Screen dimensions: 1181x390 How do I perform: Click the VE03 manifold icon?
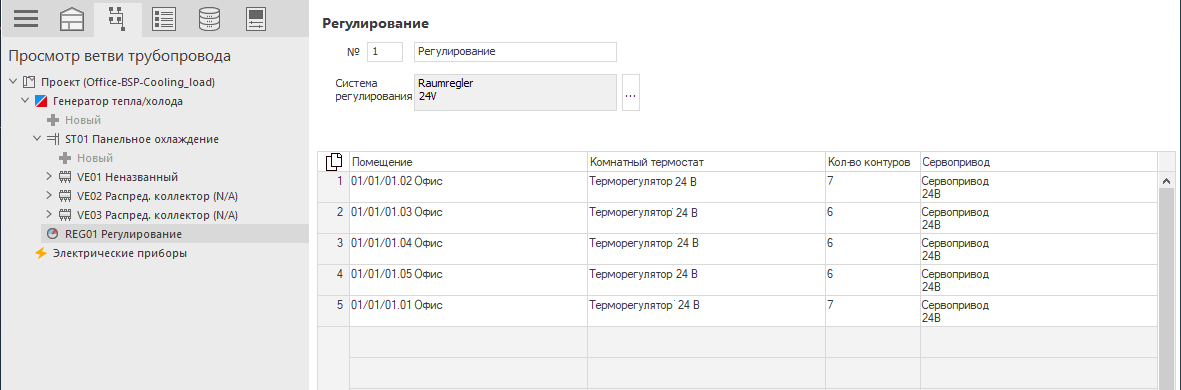[x=66, y=215]
